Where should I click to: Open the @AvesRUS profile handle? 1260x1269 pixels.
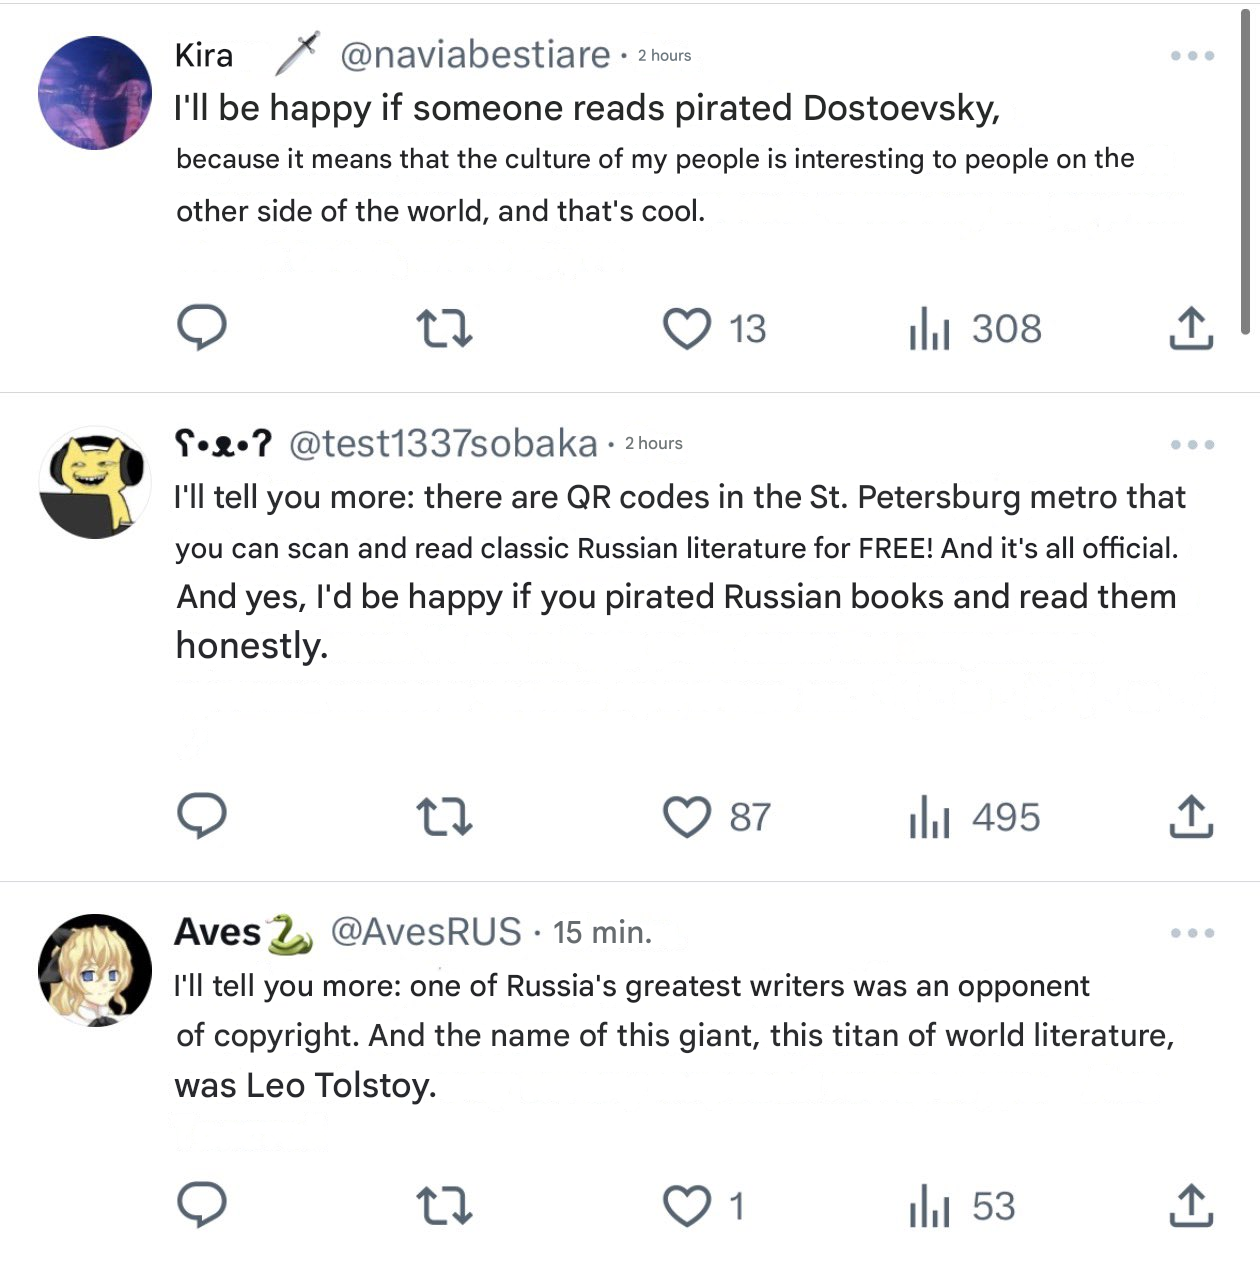(426, 932)
